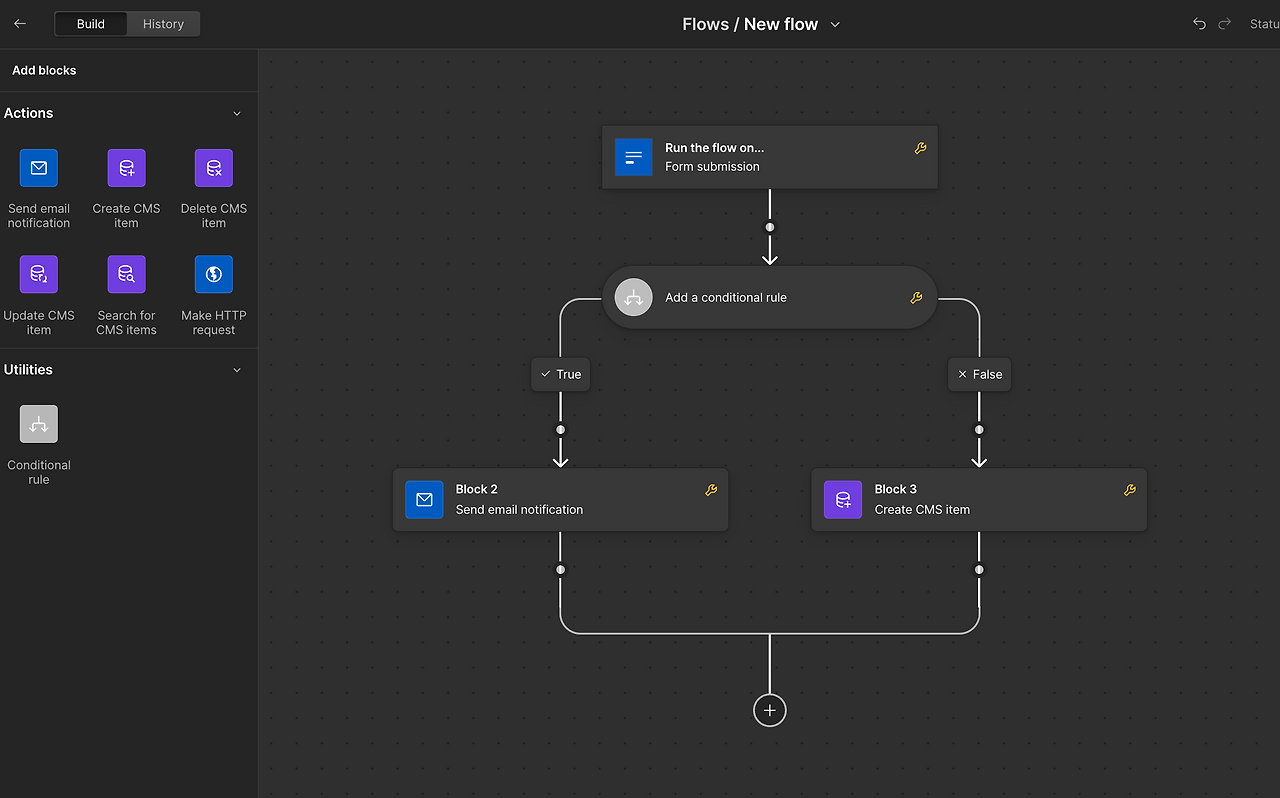Open settings wrench on Block 2
The height and width of the screenshot is (798, 1280).
(711, 490)
